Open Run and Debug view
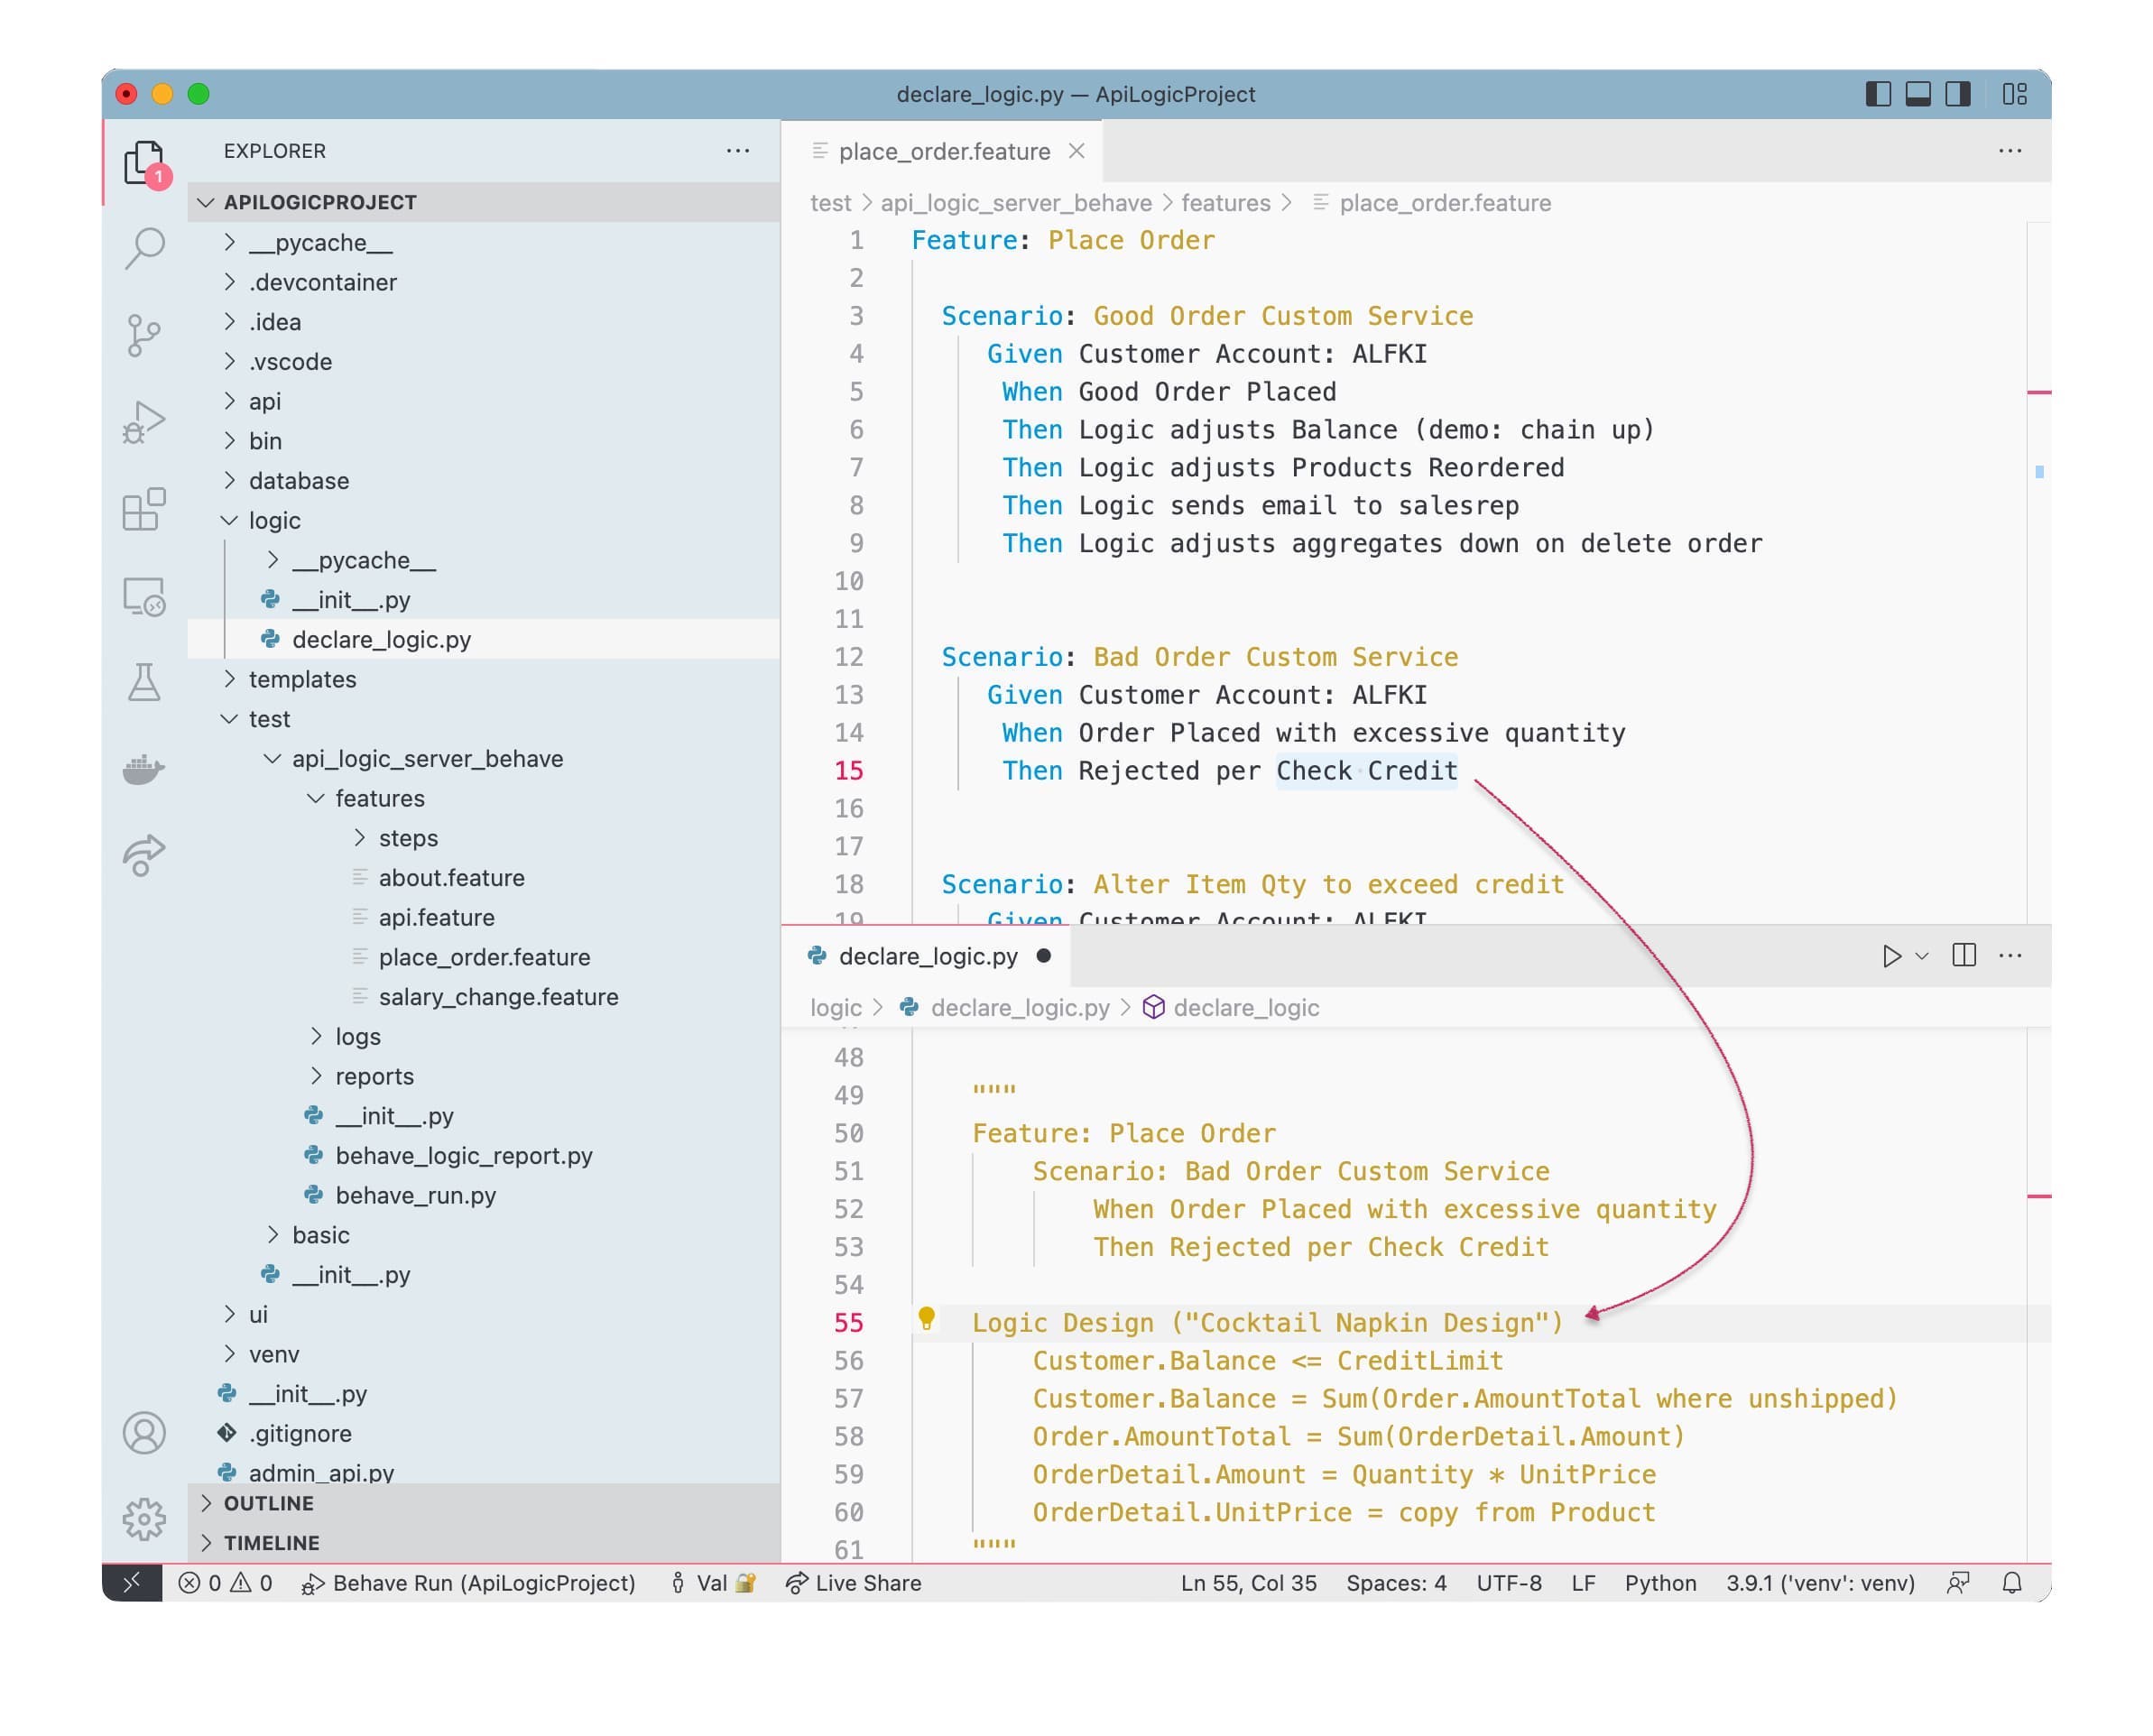Viewport: 2153px width, 1736px height. [144, 422]
